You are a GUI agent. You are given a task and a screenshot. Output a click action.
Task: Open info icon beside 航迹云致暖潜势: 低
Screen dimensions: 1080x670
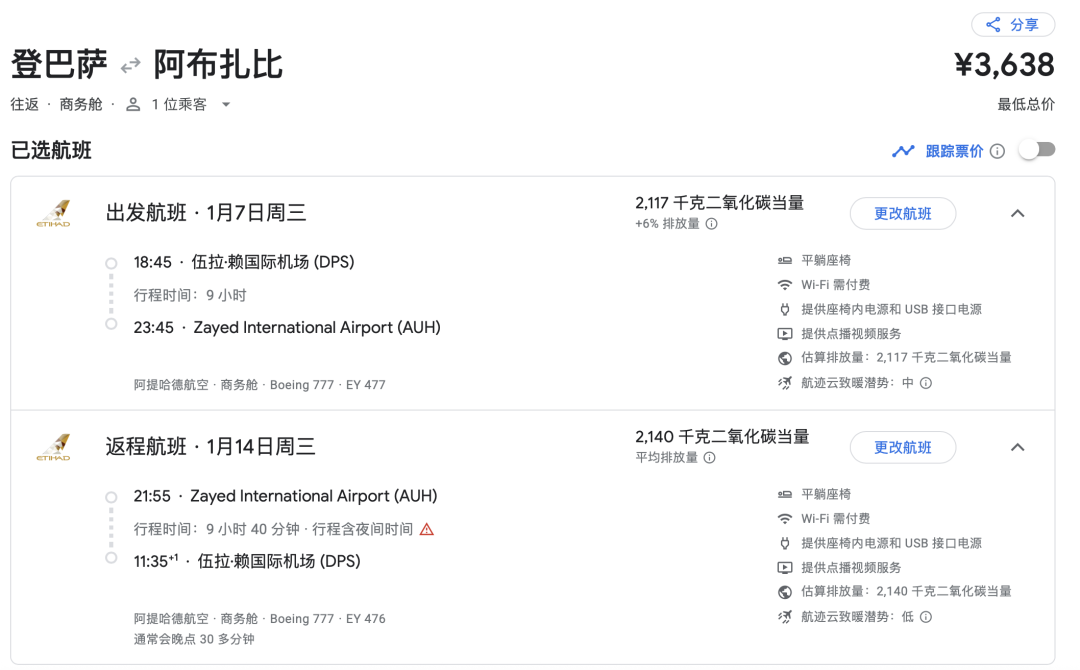point(926,617)
